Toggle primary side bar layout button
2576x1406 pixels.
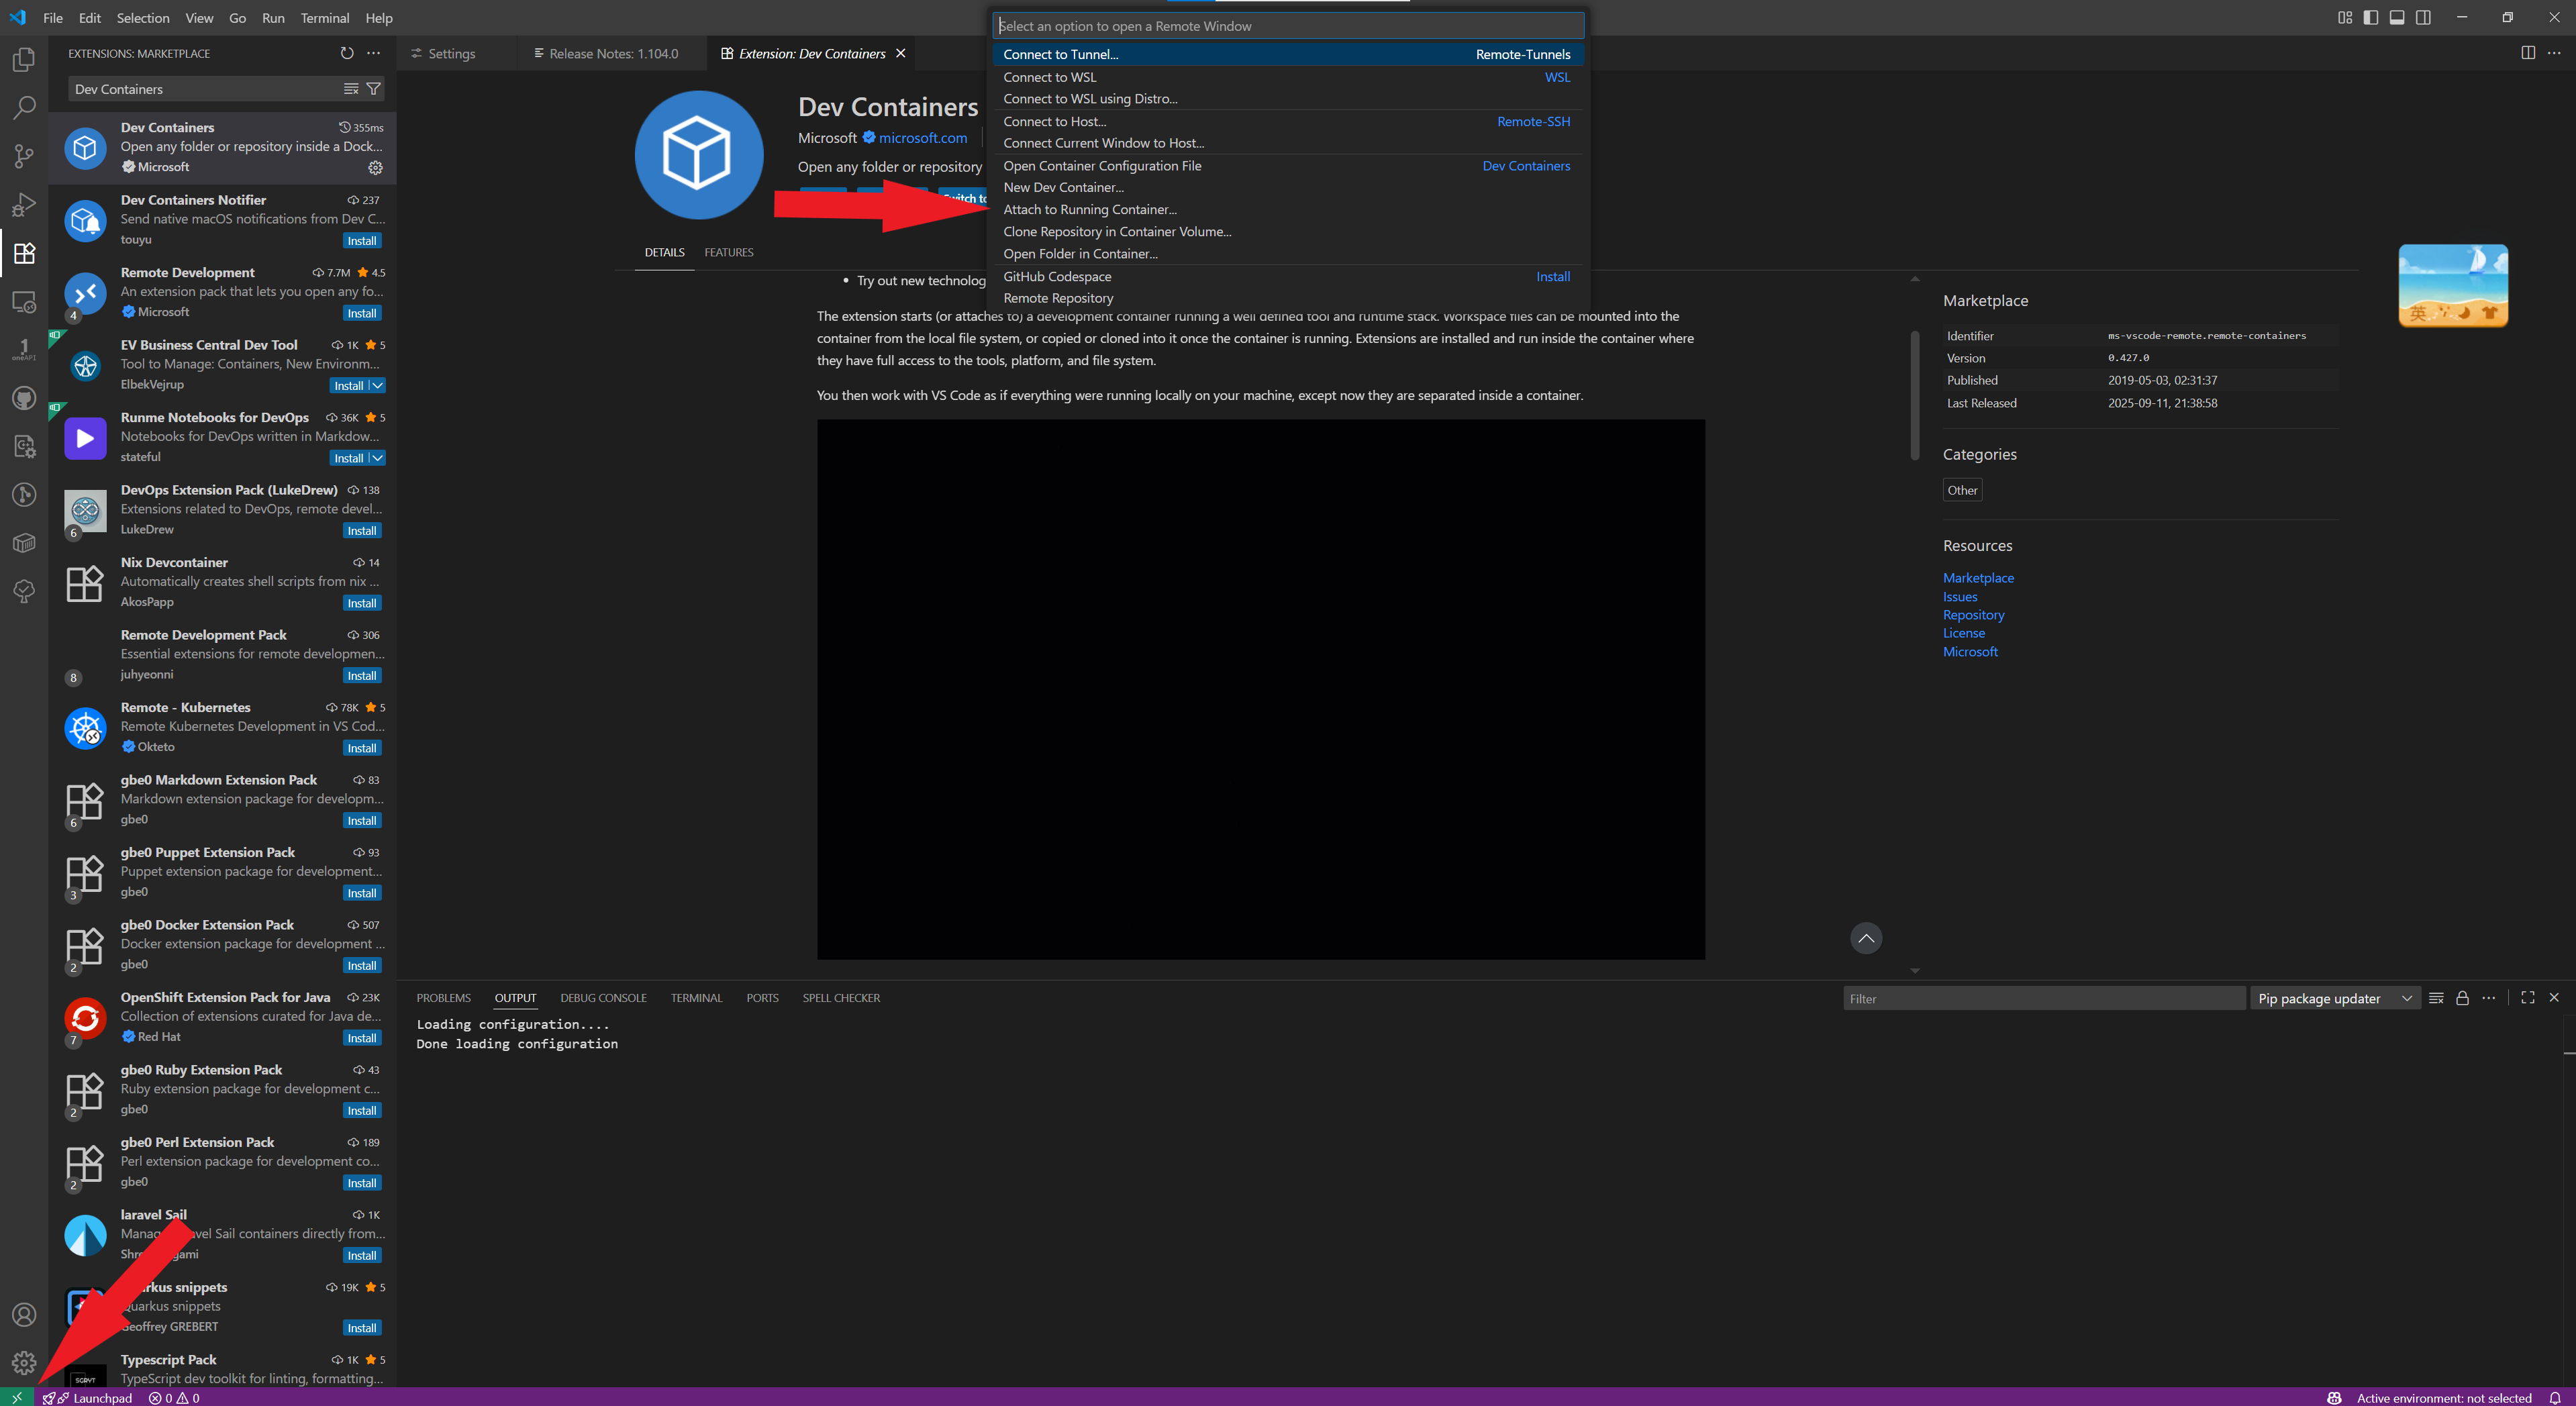pos(2370,18)
